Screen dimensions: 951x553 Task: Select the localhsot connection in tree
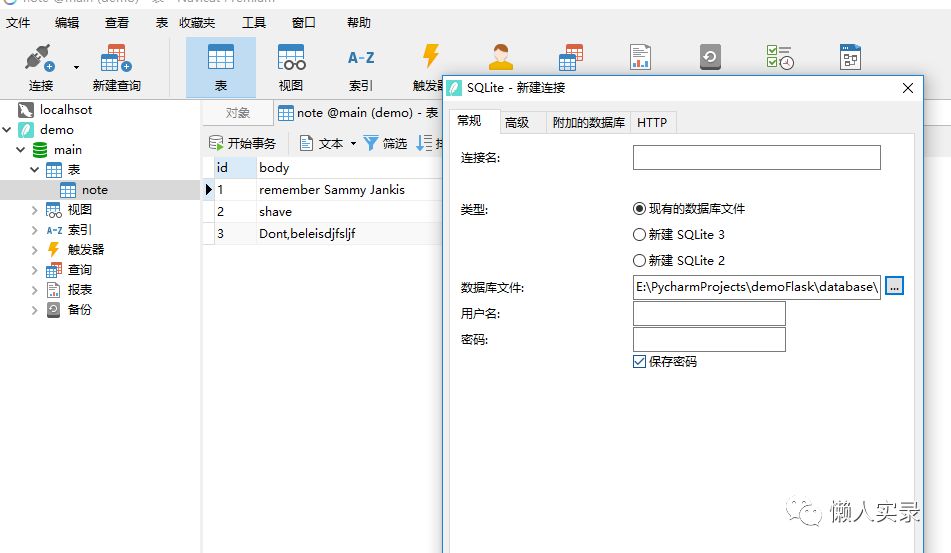(x=66, y=110)
